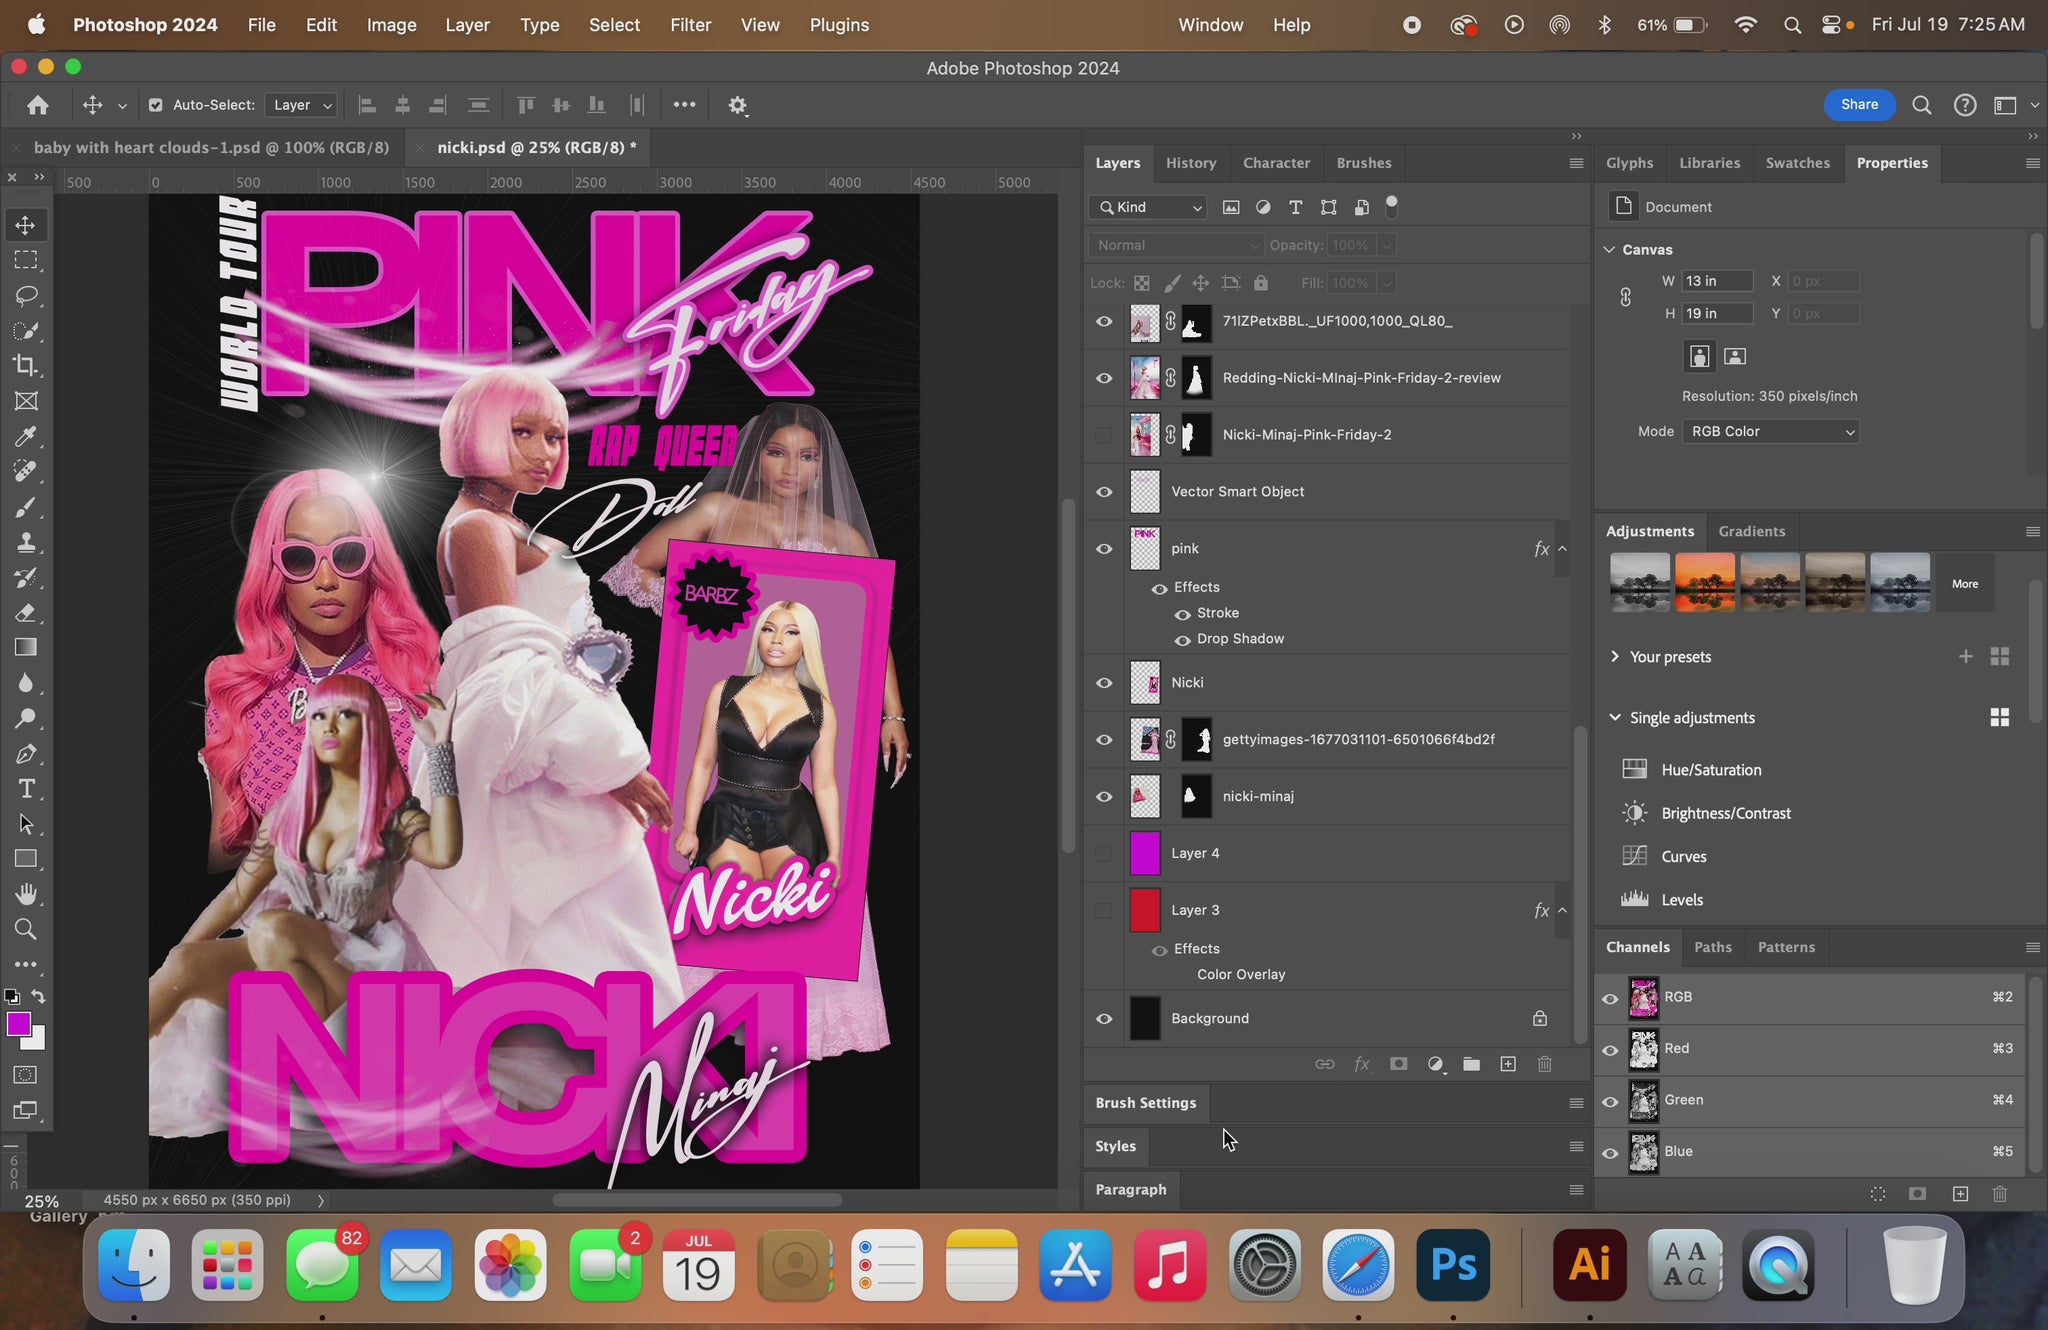Hide the Background layer

click(1104, 1019)
